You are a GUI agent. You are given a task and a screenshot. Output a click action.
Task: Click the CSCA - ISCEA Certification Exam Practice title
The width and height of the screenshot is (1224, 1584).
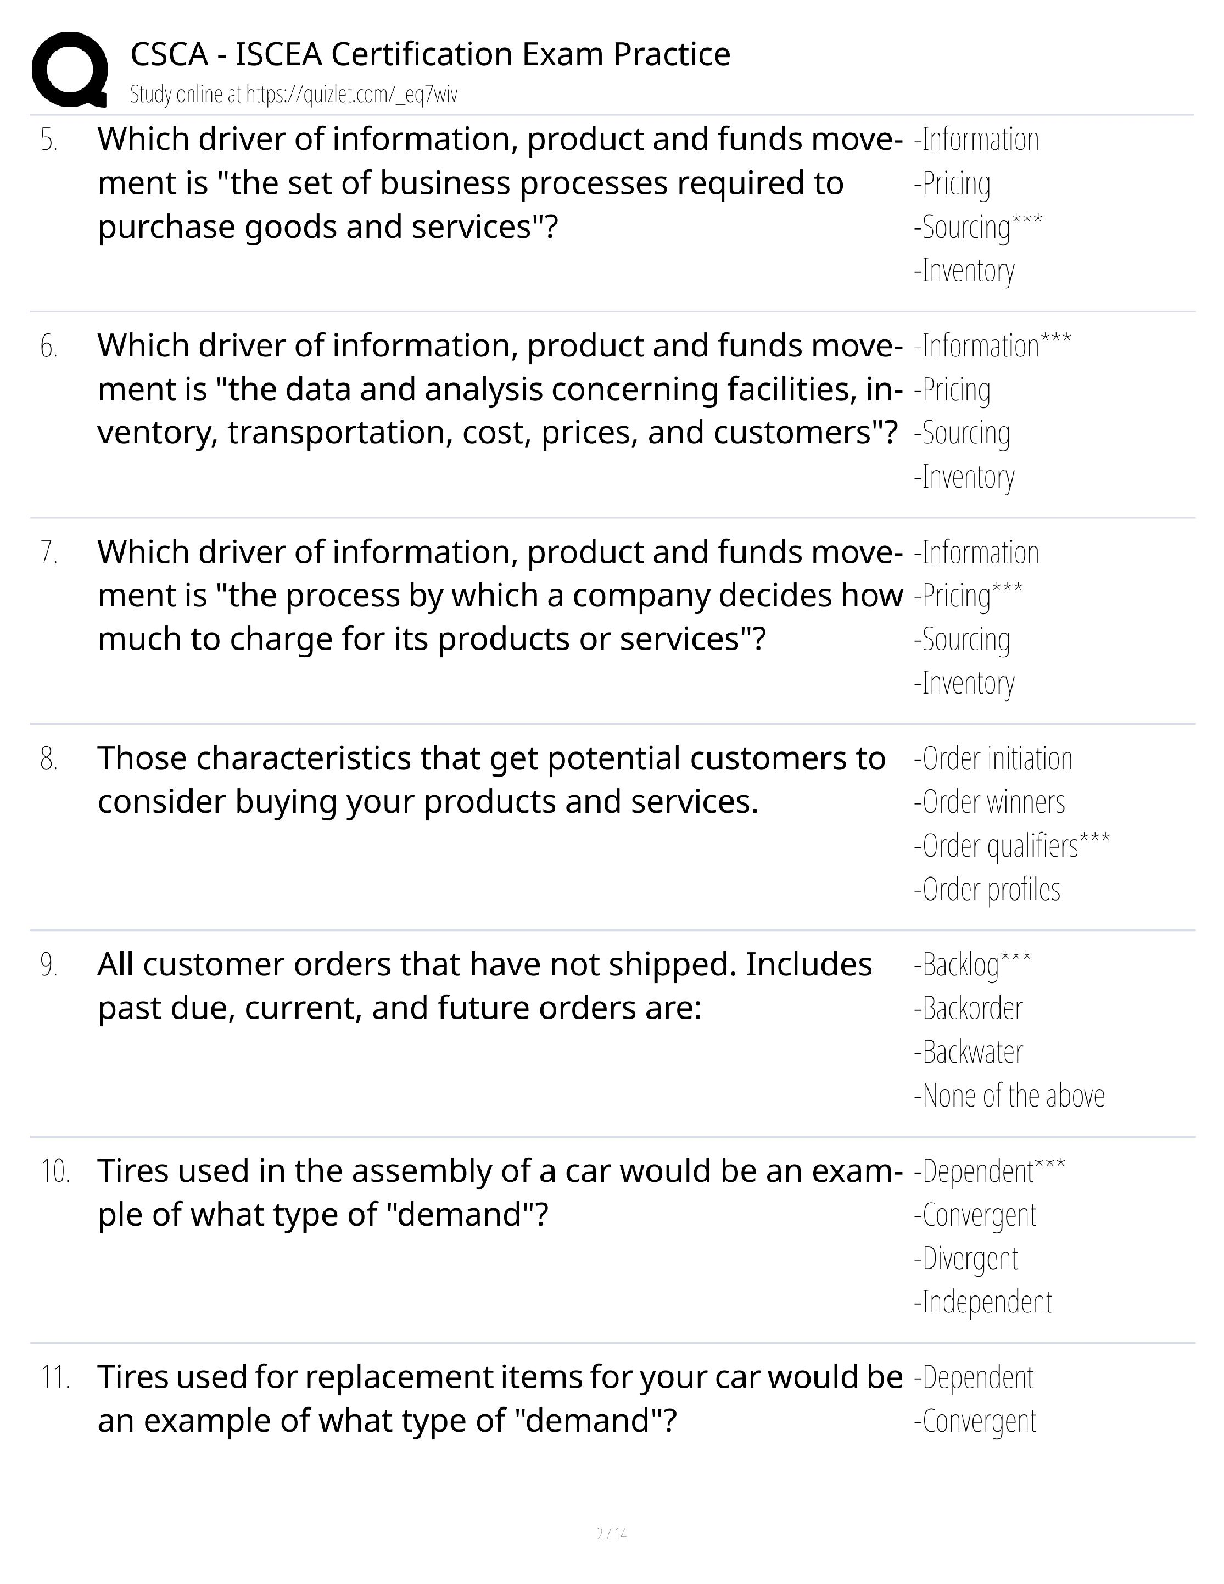click(x=430, y=54)
